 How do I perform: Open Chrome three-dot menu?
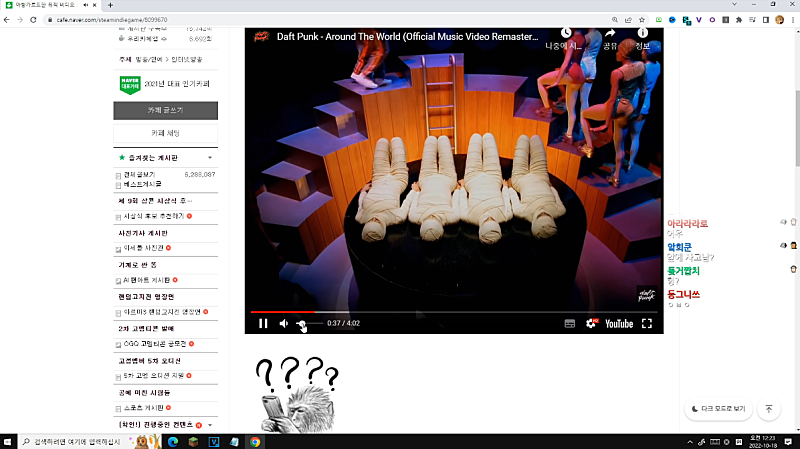[793, 20]
